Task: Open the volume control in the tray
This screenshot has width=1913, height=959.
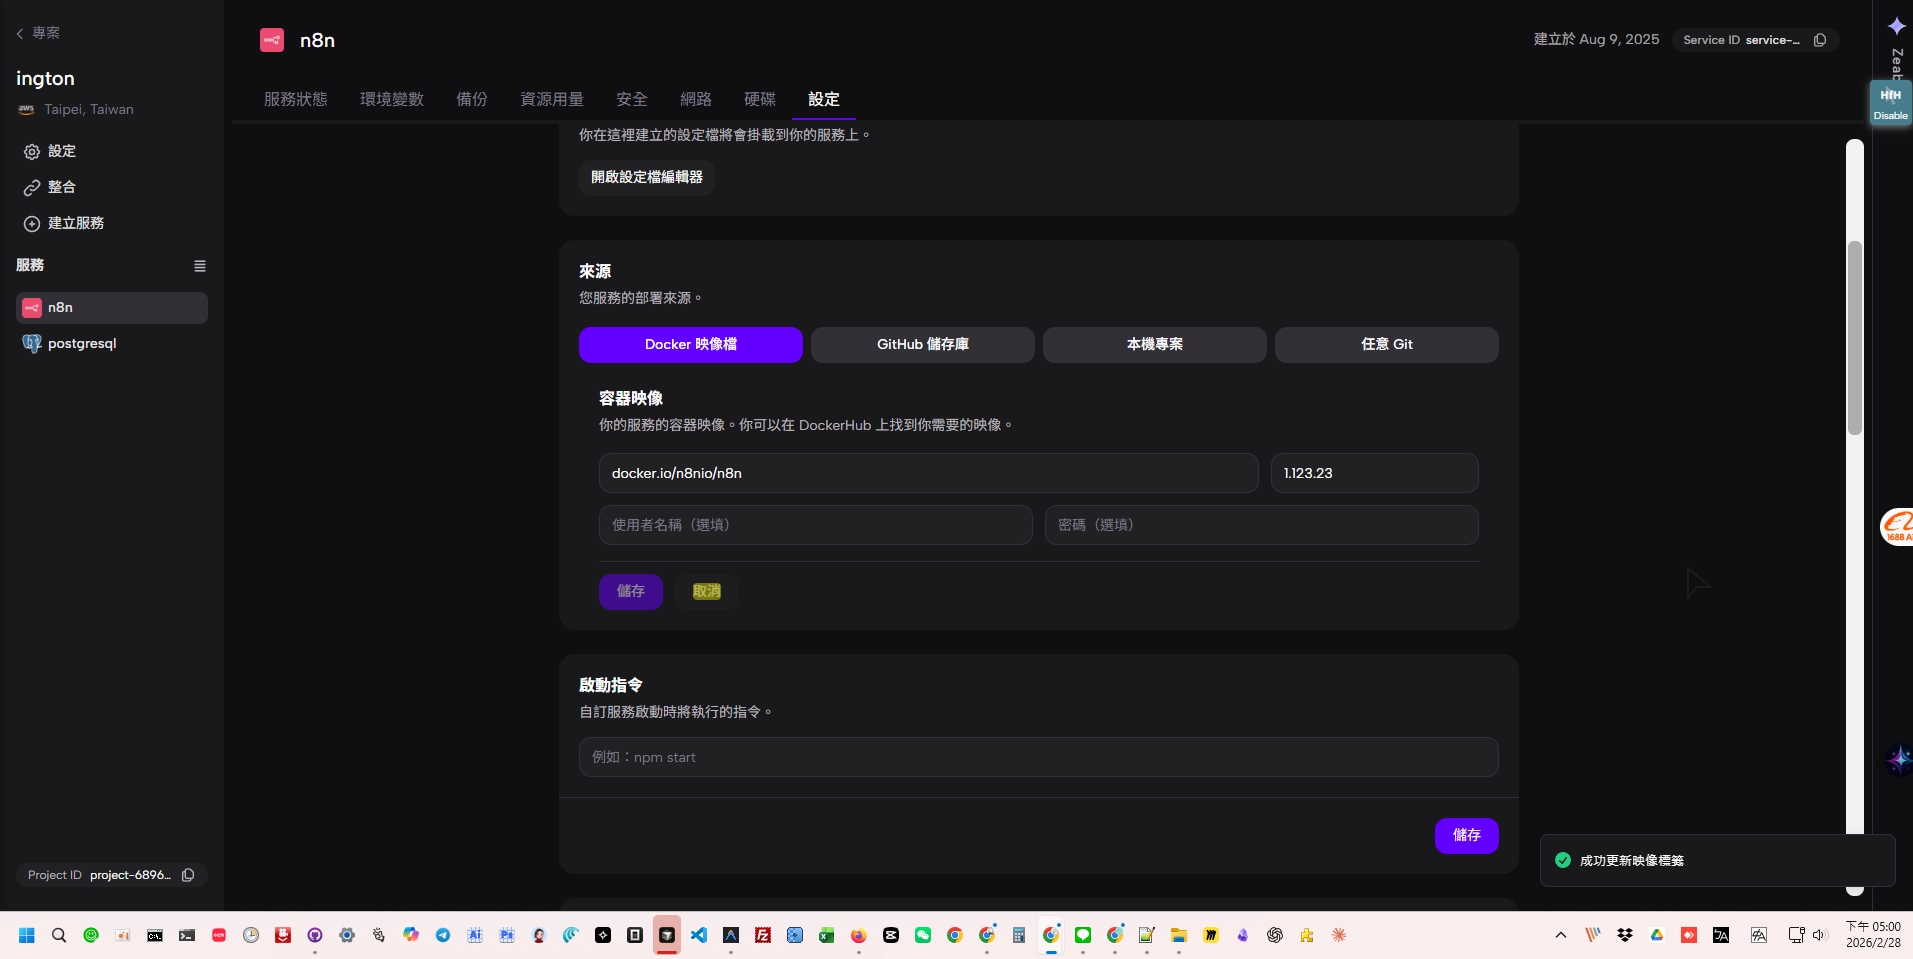Action: click(1819, 936)
